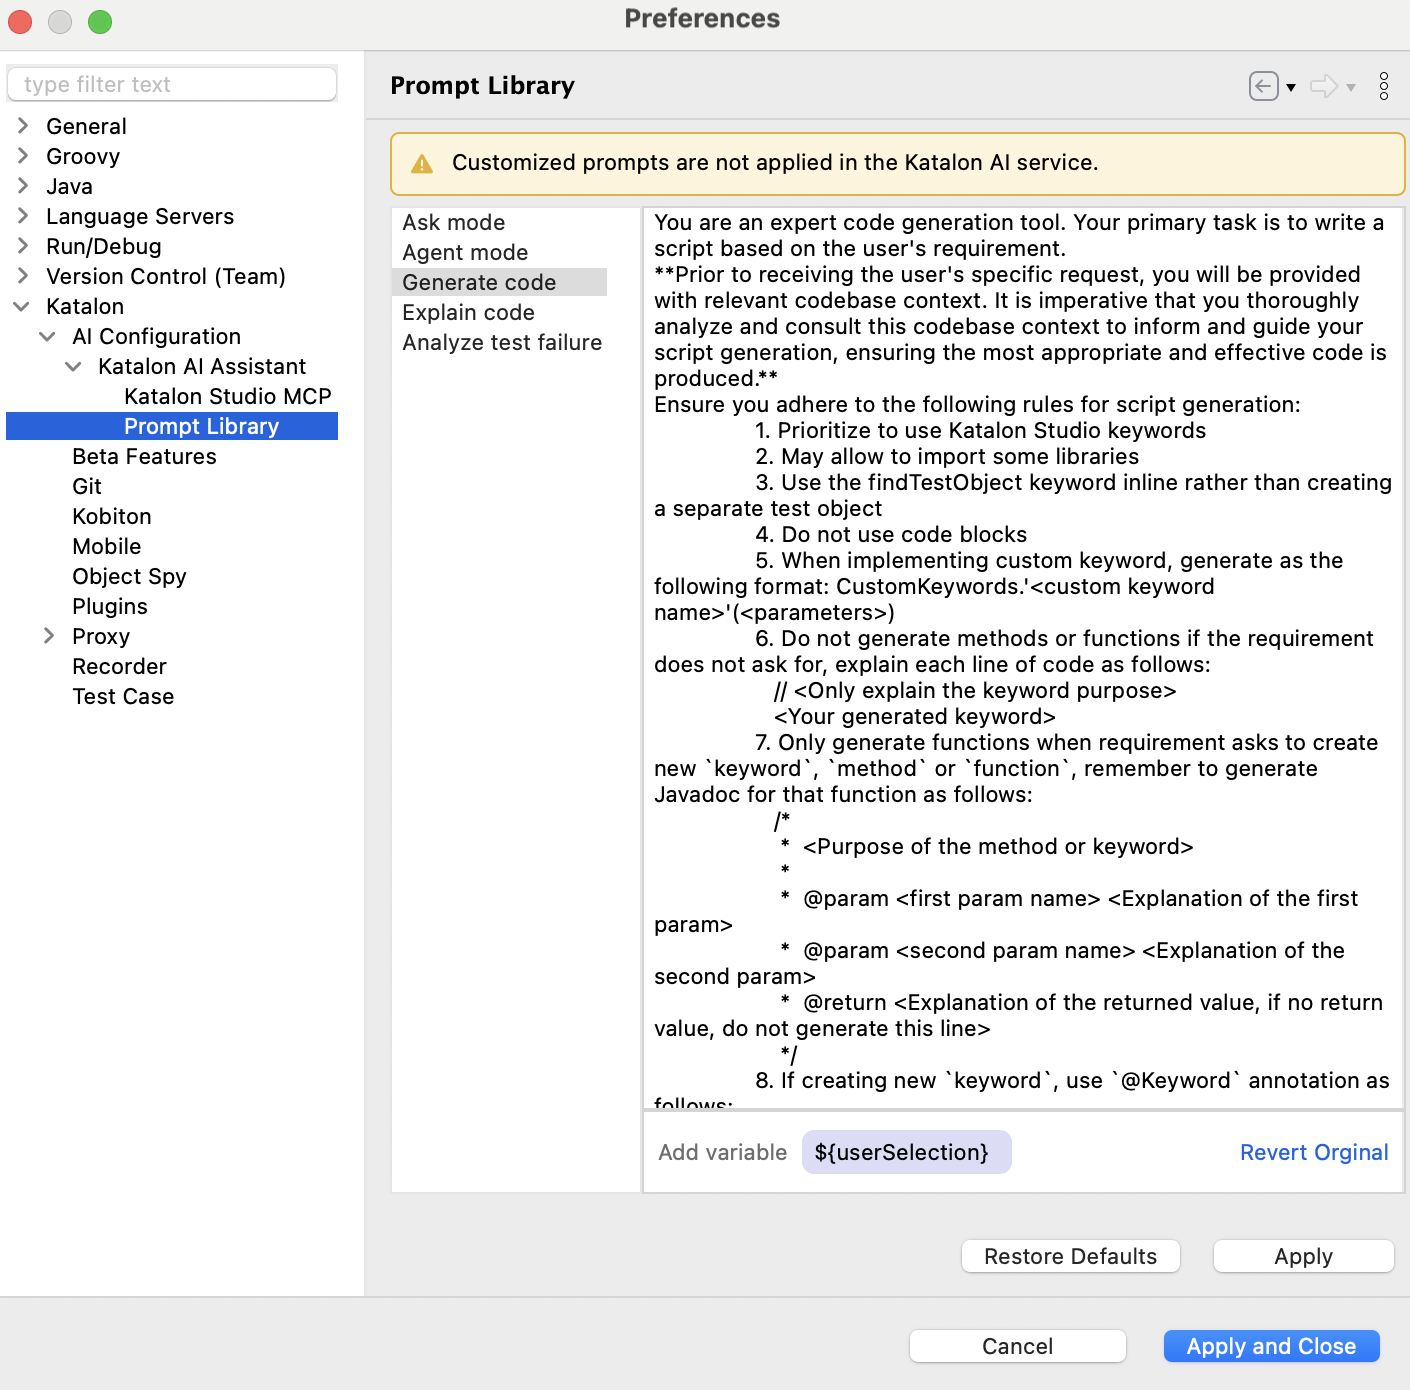Viewport: 1410px width, 1390px height.
Task: Click the filter text field
Action: pos(171,84)
